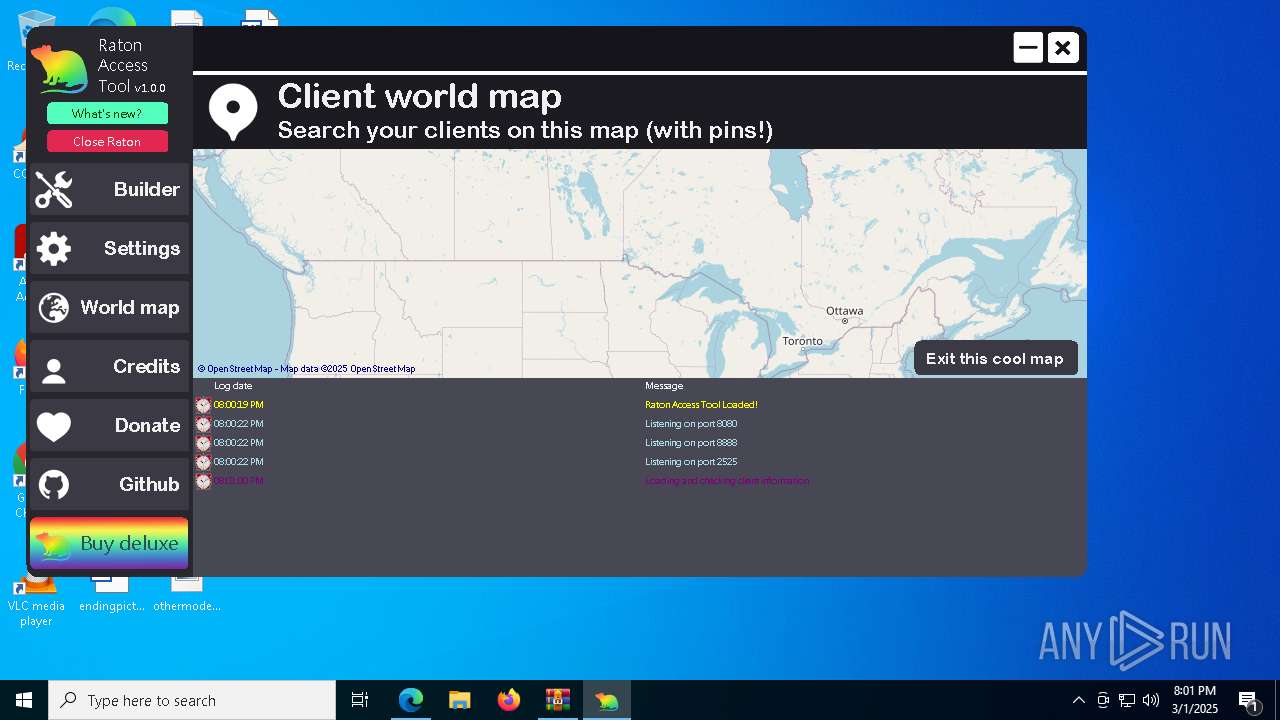Open the network tray icon

[x=1127, y=700]
